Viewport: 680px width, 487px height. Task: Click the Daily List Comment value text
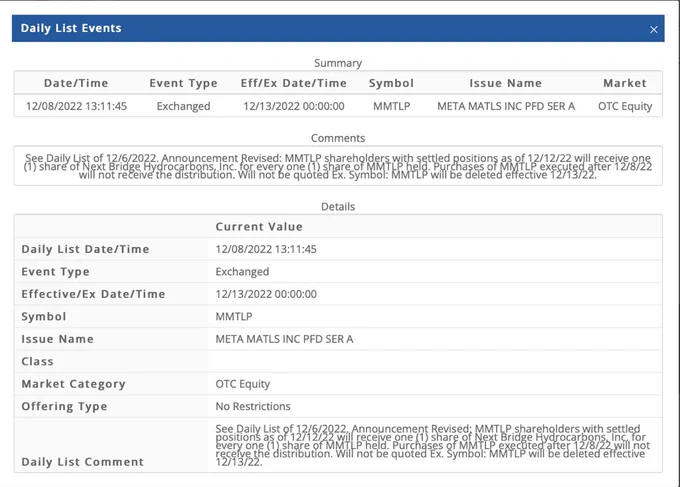coord(432,445)
